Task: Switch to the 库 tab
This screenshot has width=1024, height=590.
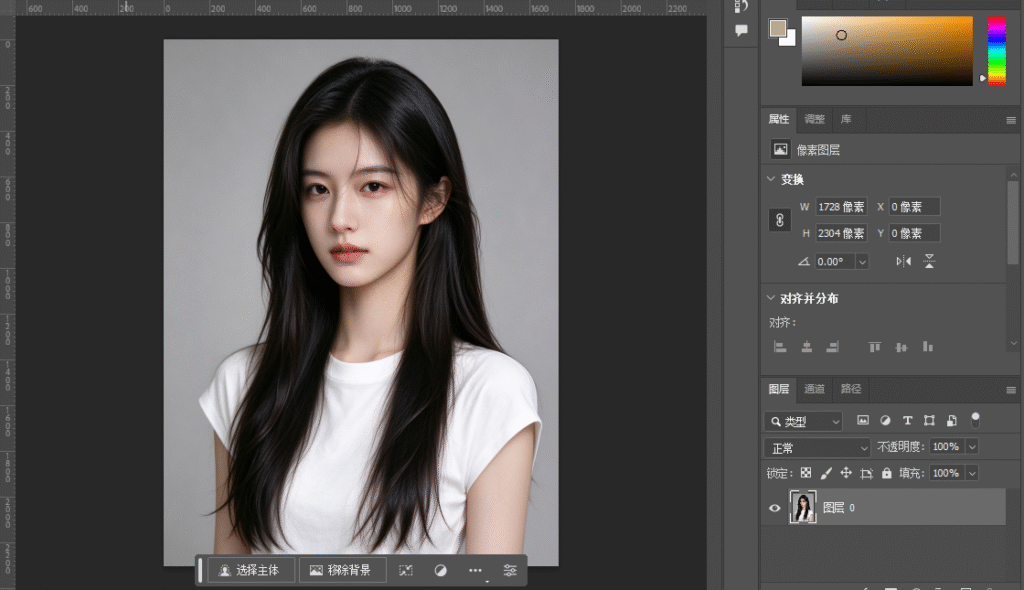Action: click(x=846, y=119)
